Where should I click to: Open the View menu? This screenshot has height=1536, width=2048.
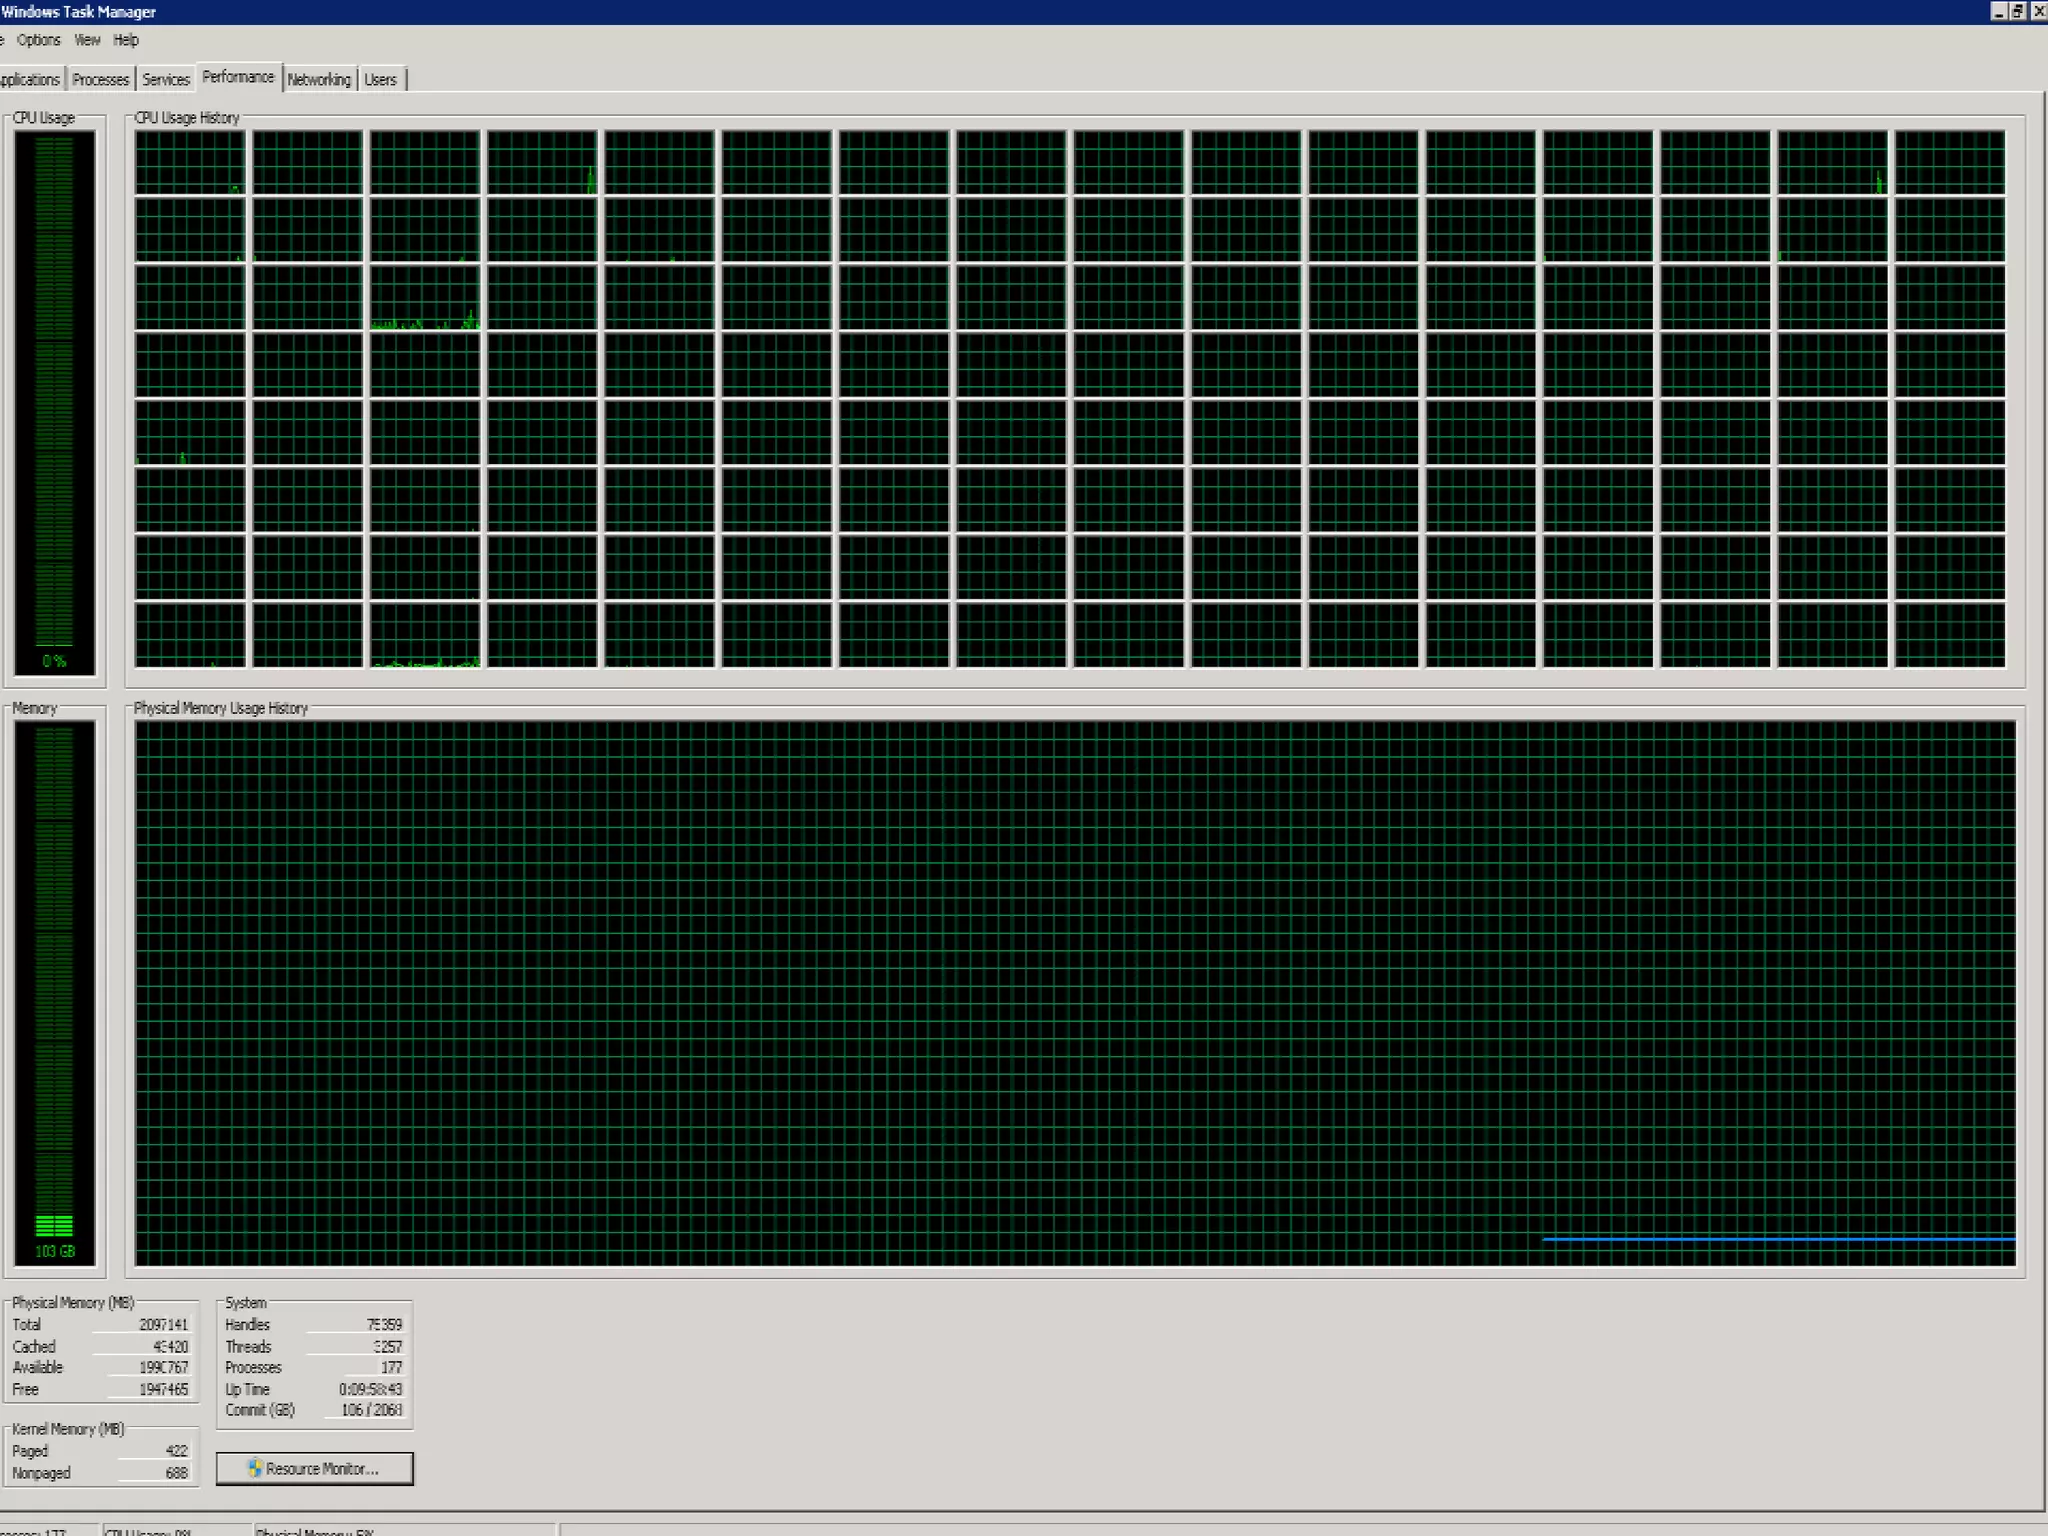point(87,40)
